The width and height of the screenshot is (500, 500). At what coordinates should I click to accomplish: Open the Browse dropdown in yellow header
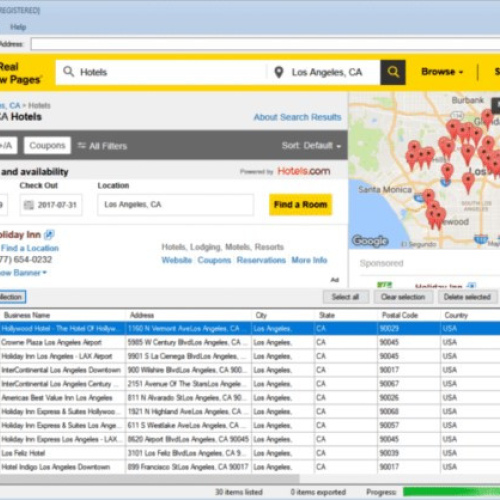coord(442,72)
